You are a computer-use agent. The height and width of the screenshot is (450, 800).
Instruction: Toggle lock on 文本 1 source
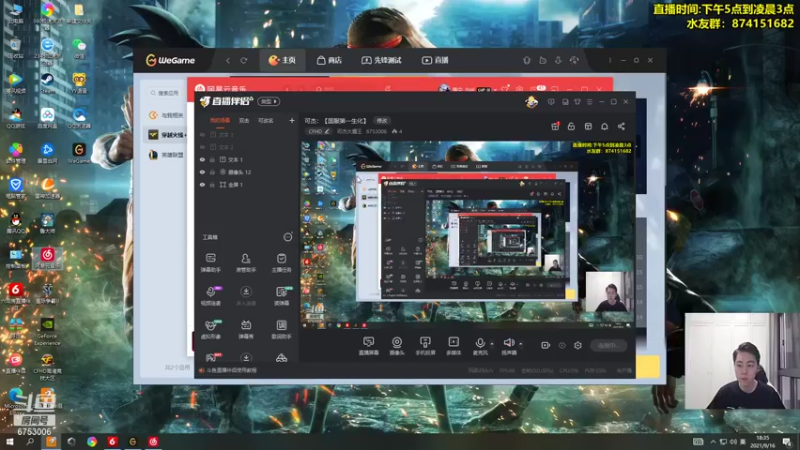tap(212, 160)
